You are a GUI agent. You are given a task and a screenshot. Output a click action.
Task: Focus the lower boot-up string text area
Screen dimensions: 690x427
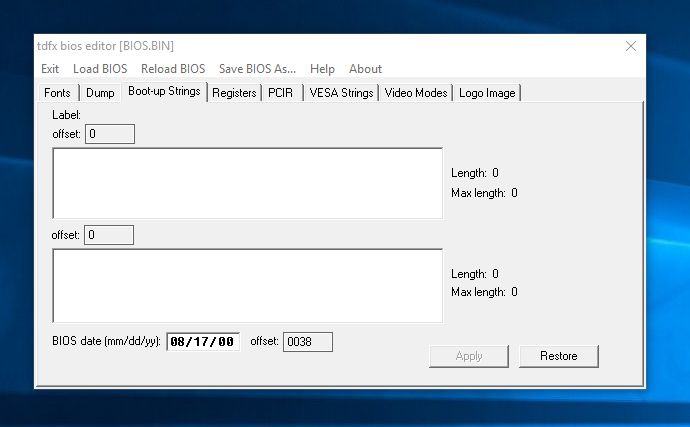coord(248,286)
